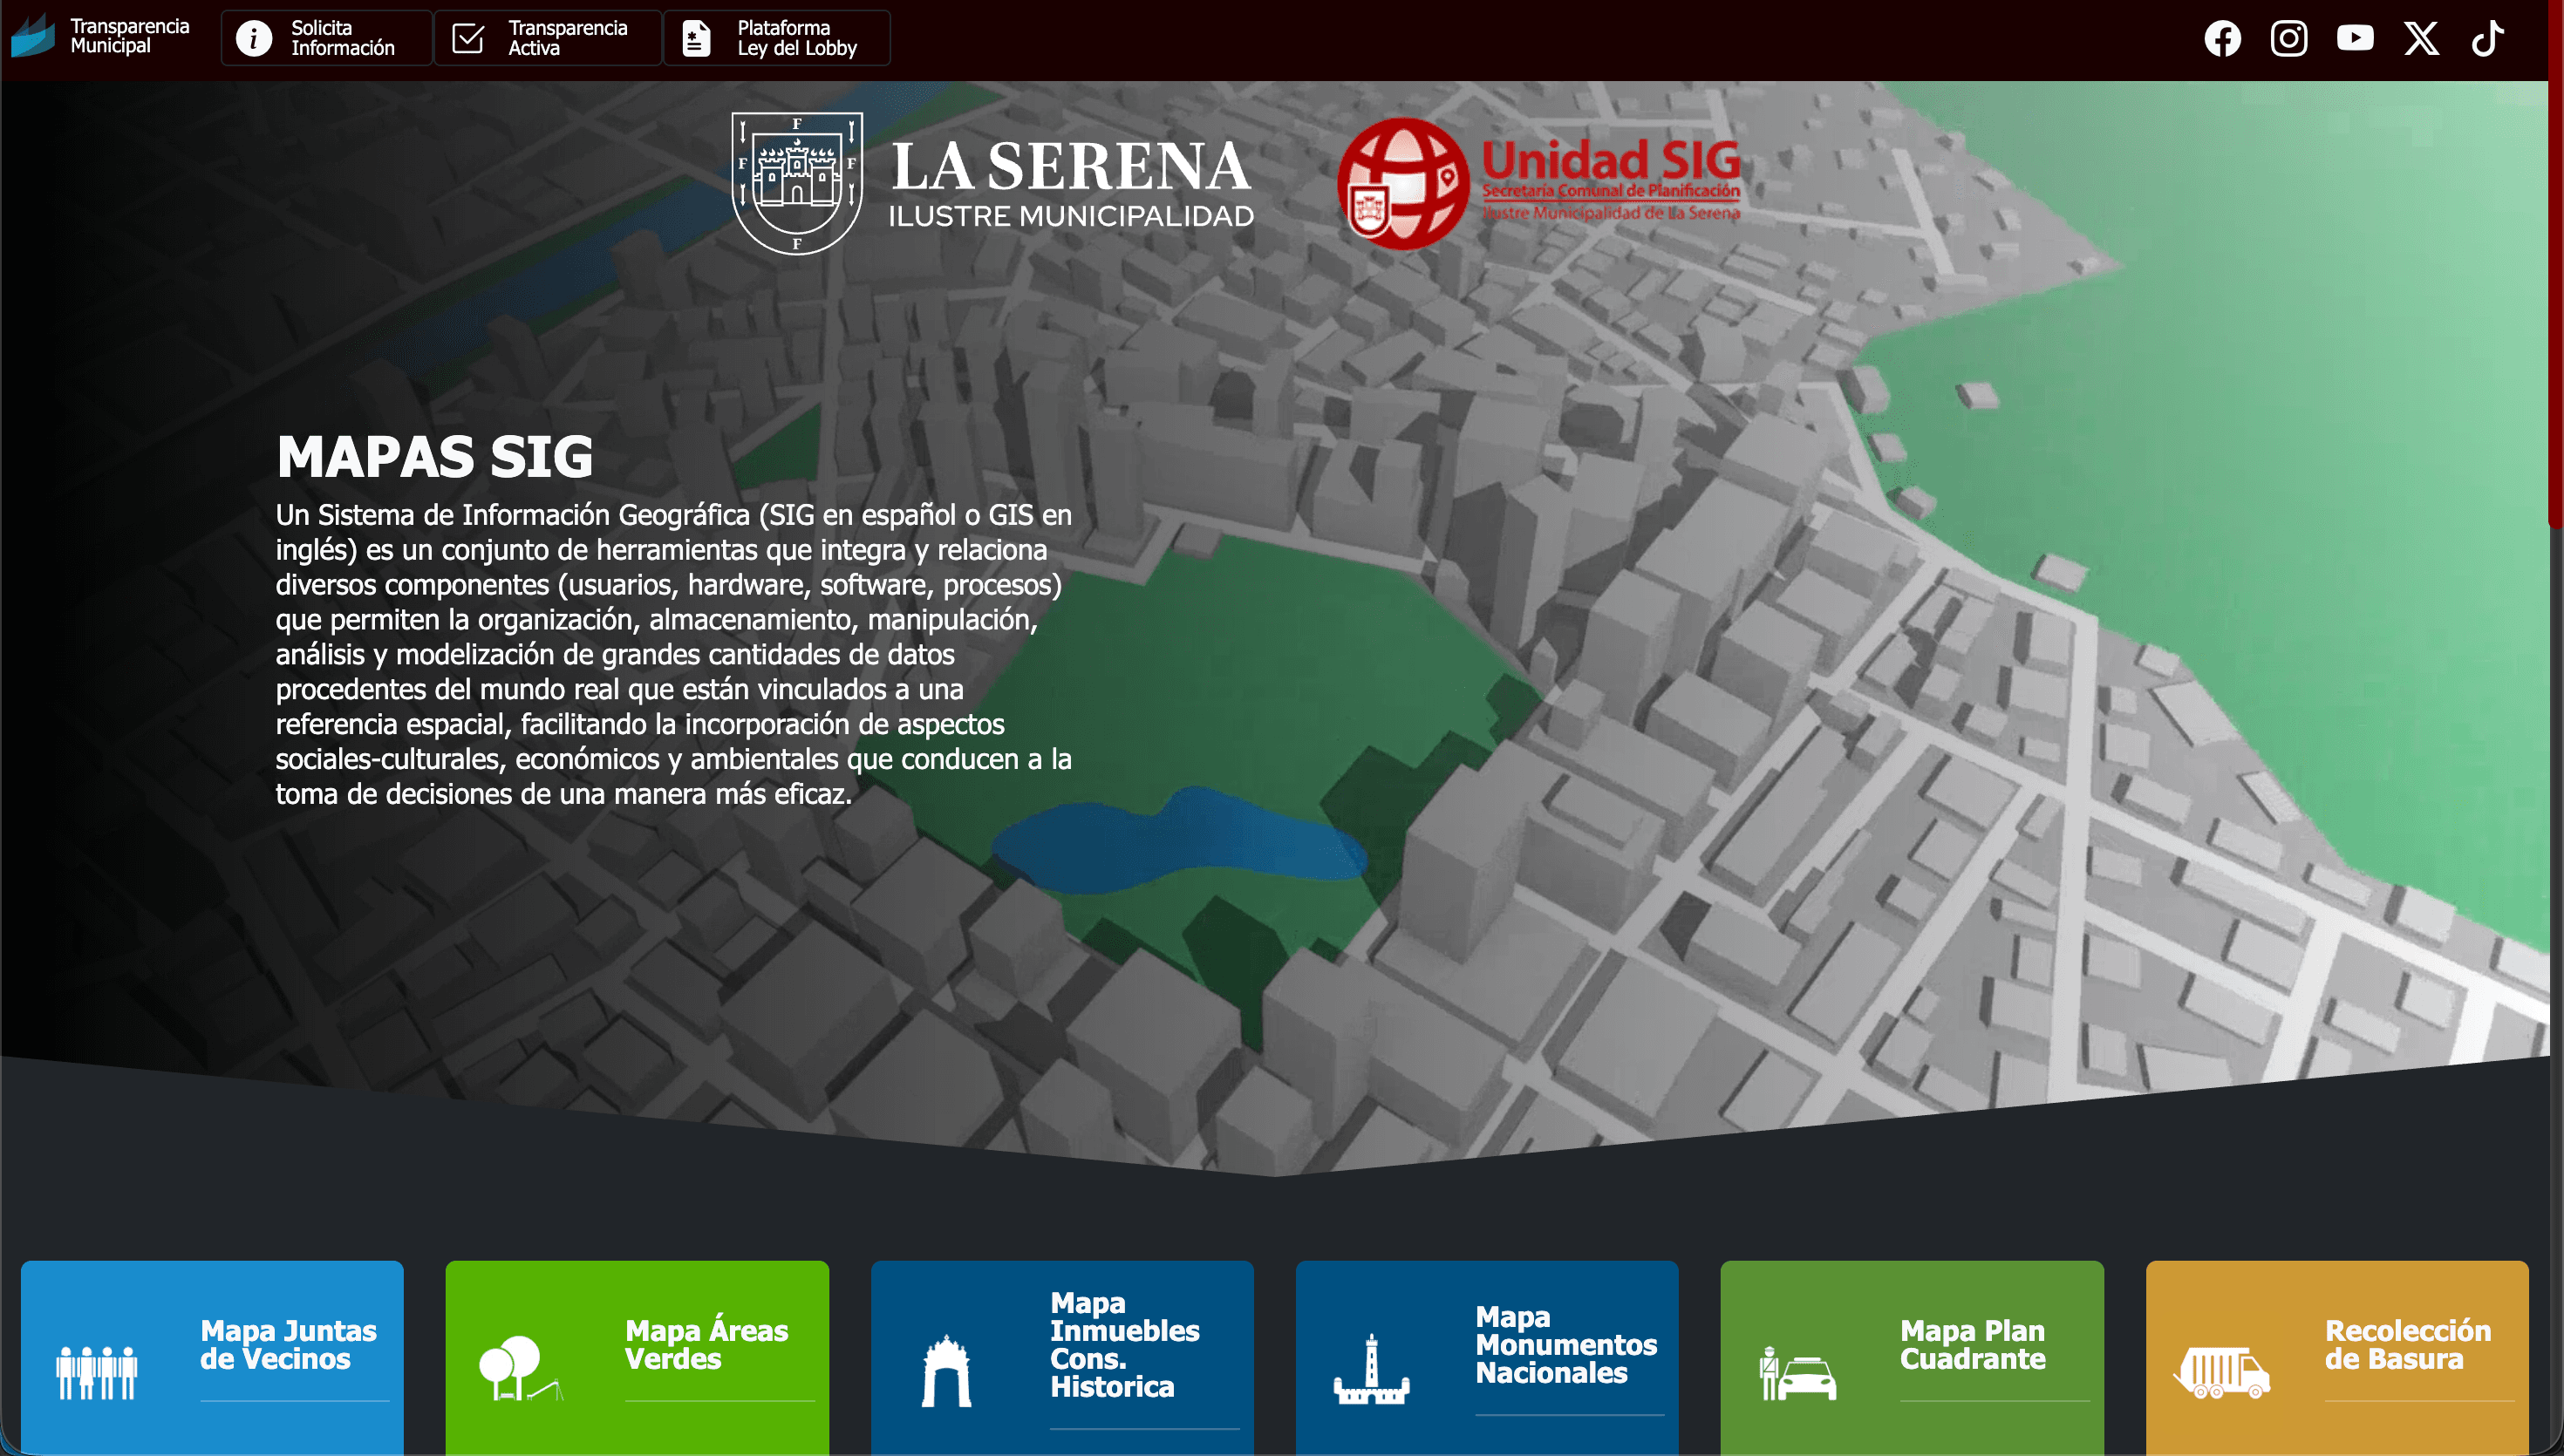Image resolution: width=2564 pixels, height=1456 pixels.
Task: Open the Facebook icon in the top bar
Action: [x=2222, y=38]
